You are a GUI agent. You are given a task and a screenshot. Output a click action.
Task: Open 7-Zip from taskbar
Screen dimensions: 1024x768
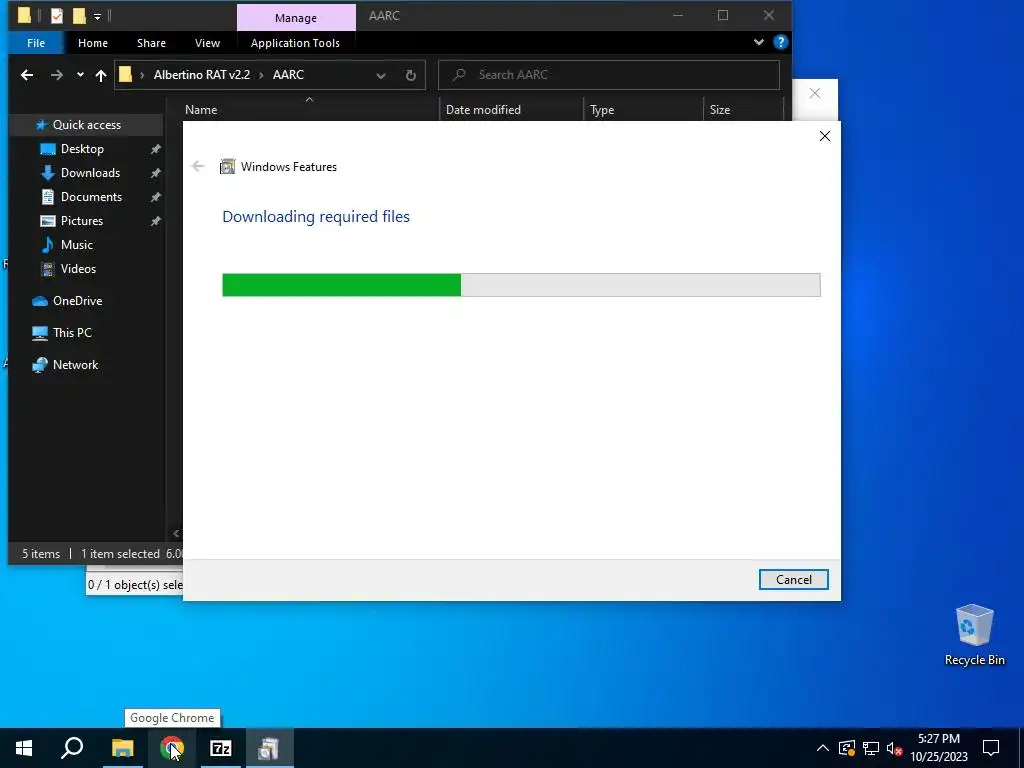pyautogui.click(x=221, y=748)
